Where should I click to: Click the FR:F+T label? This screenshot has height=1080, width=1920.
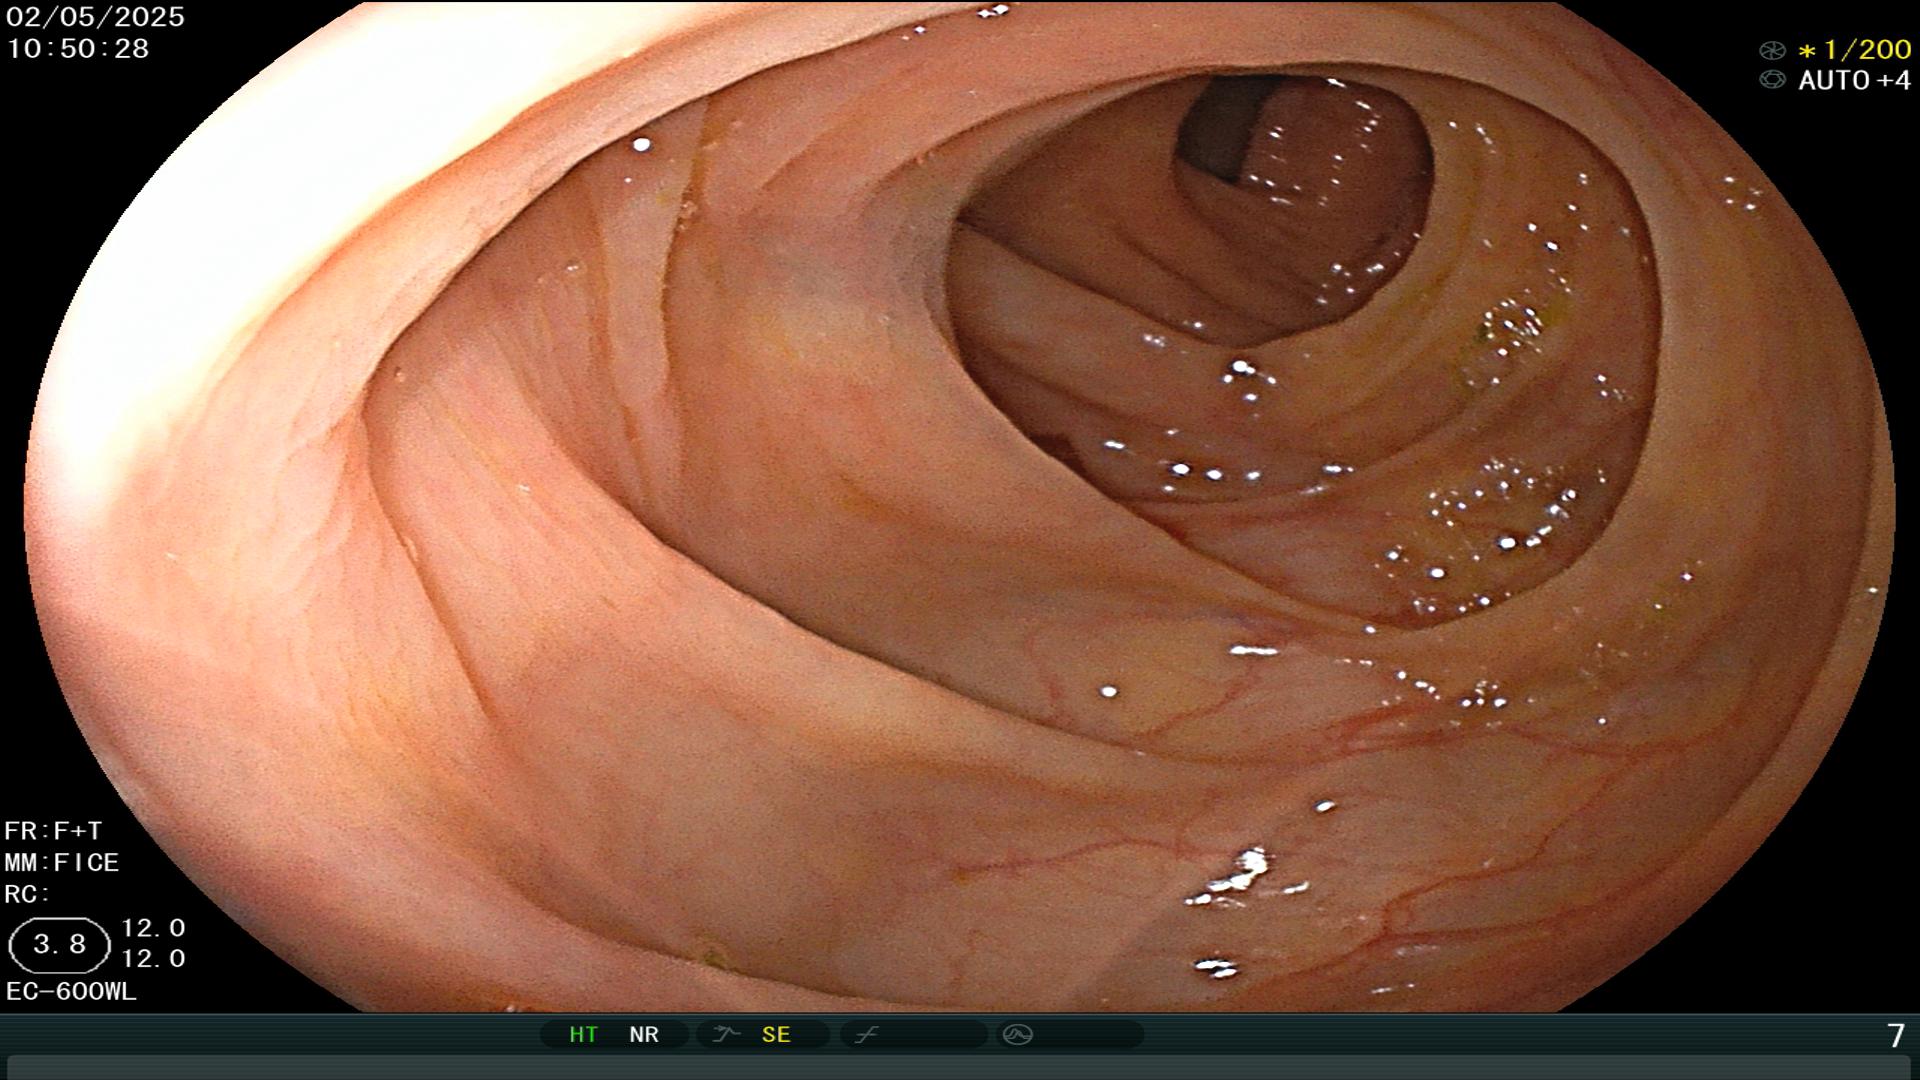[53, 831]
